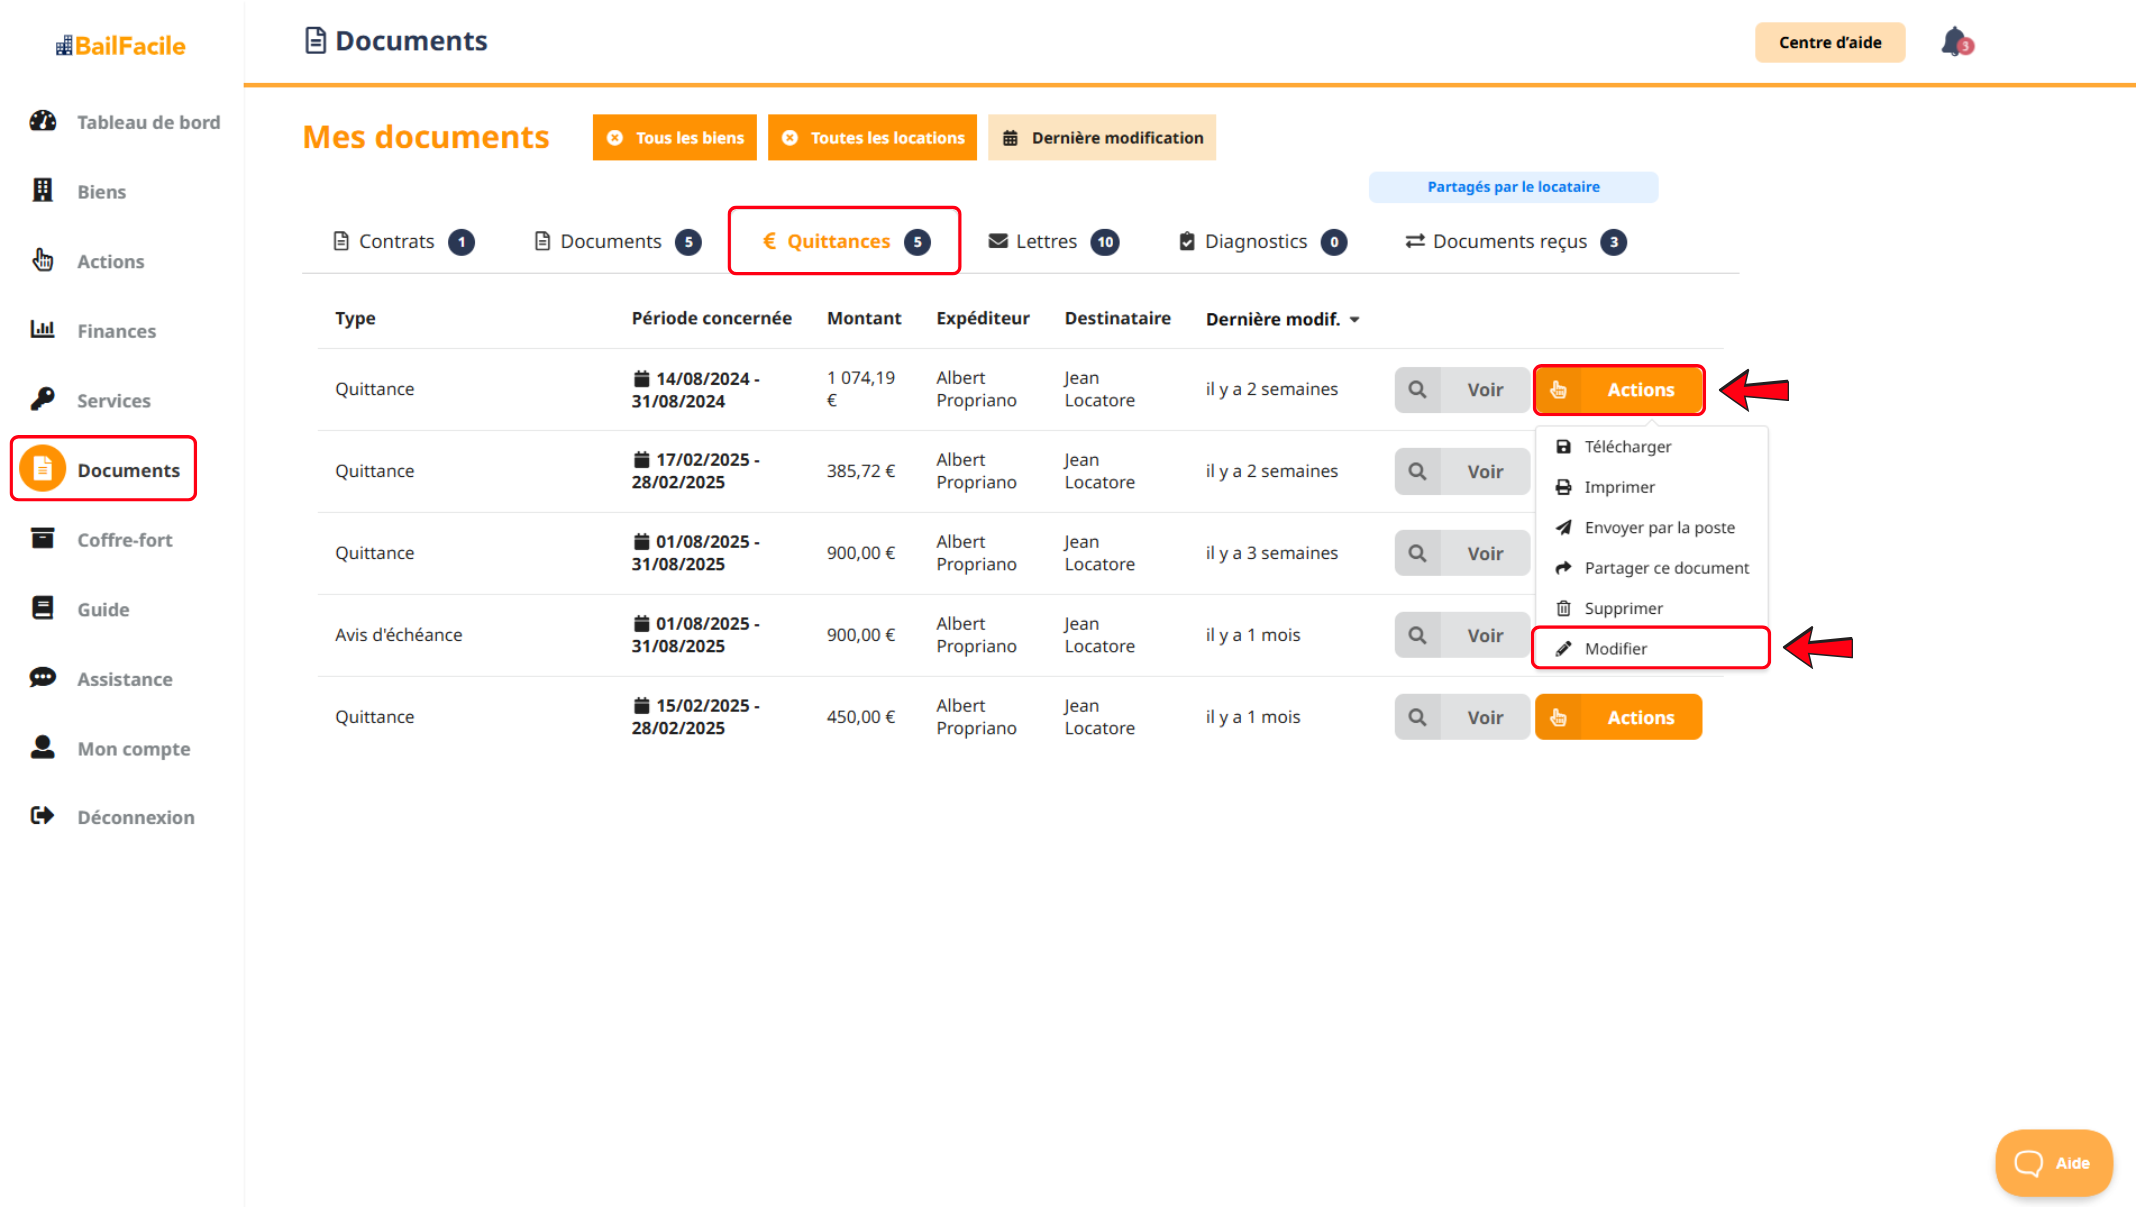Open the Aide chat widget

(x=2052, y=1163)
